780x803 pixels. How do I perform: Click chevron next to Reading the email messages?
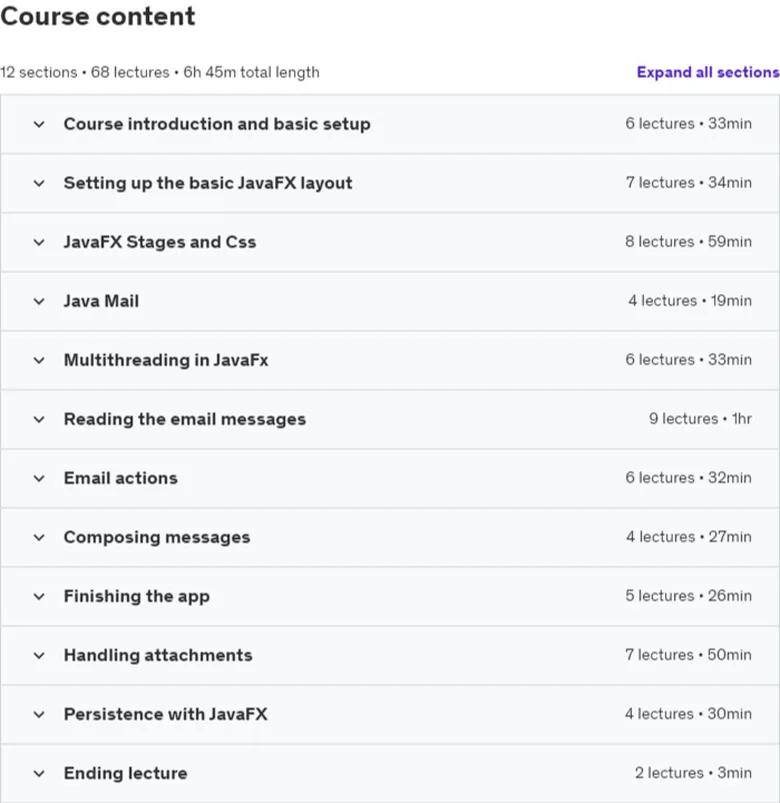tap(39, 419)
